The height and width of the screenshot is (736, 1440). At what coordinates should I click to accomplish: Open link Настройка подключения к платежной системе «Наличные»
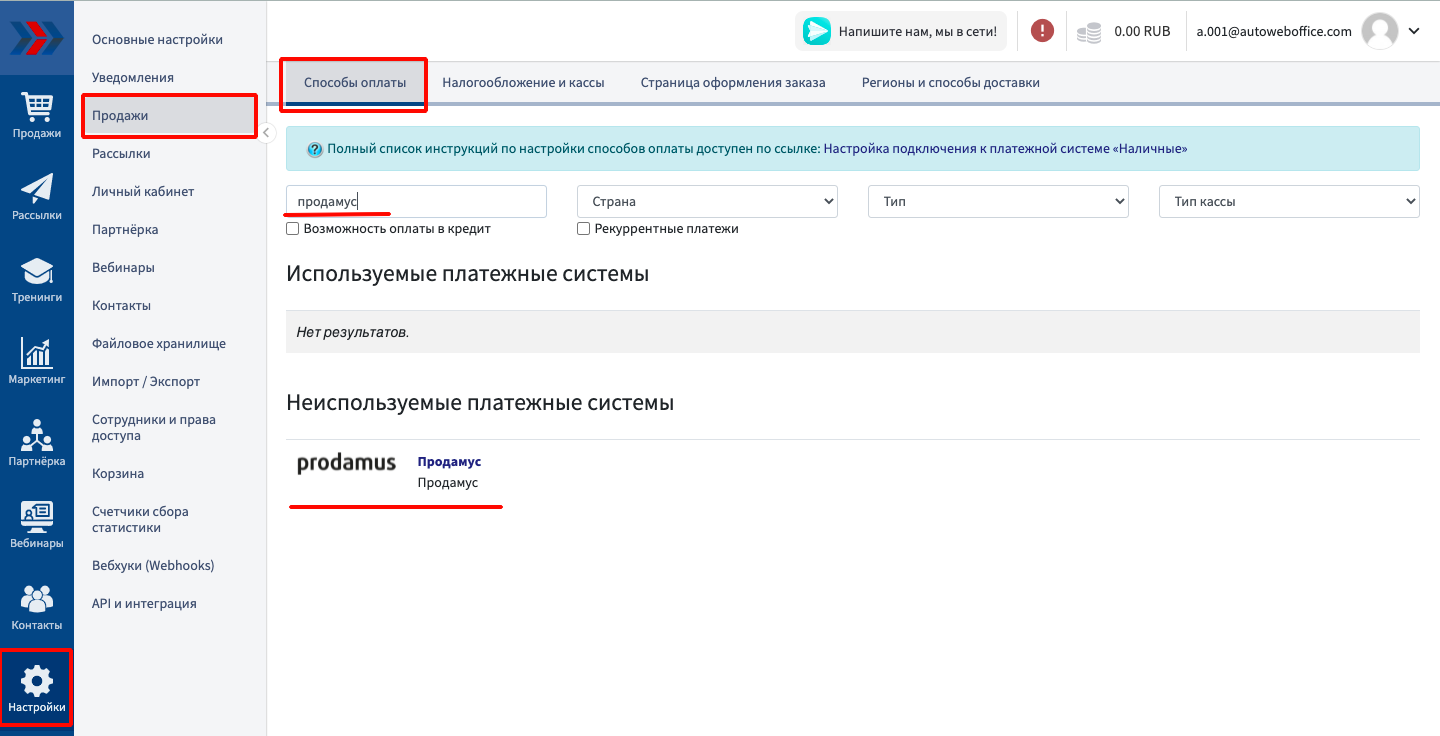tap(1006, 149)
